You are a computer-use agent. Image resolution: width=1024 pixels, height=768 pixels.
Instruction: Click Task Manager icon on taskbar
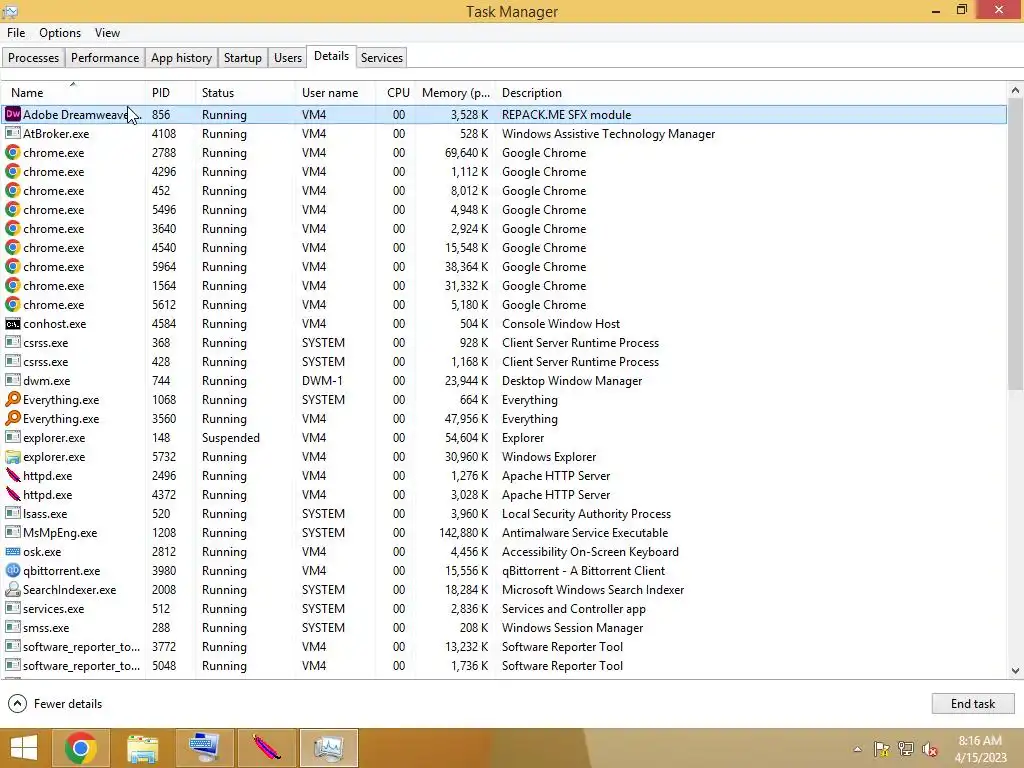(328, 748)
